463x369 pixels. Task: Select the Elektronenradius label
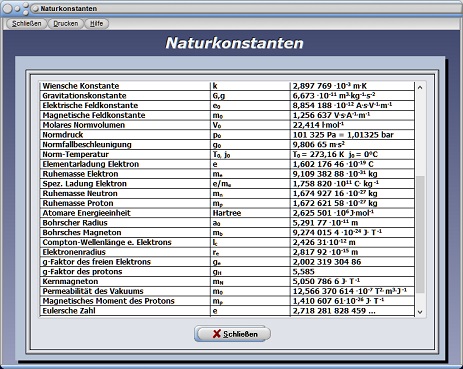click(x=74, y=252)
